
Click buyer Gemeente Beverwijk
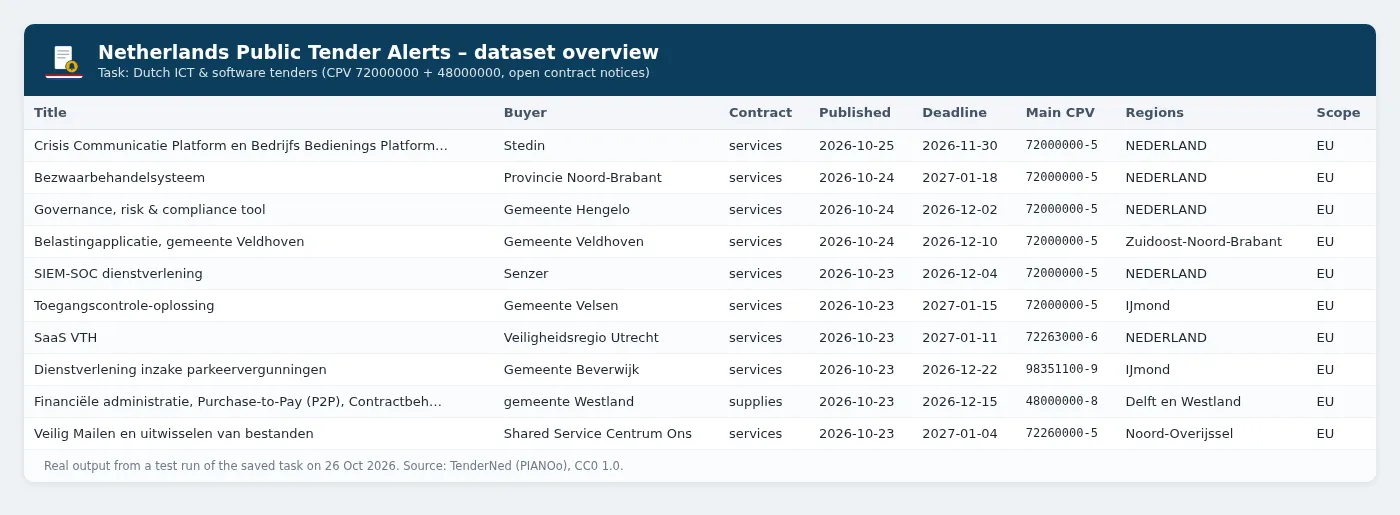point(571,370)
